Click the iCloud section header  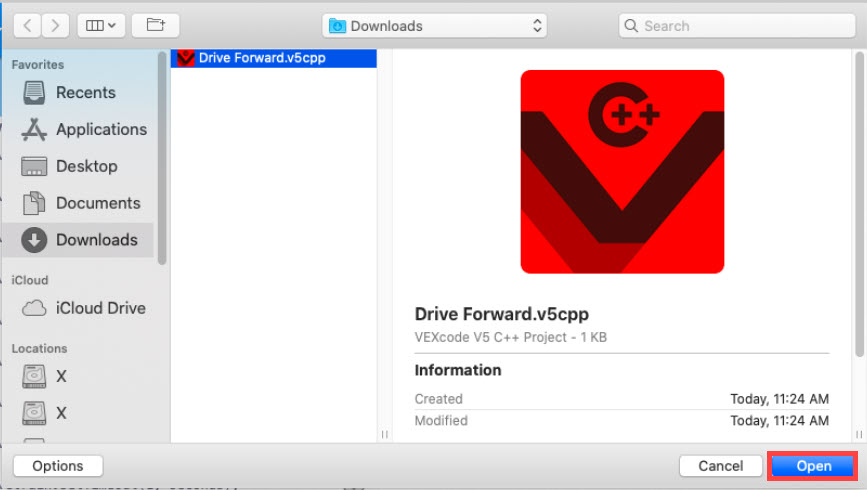[30, 280]
